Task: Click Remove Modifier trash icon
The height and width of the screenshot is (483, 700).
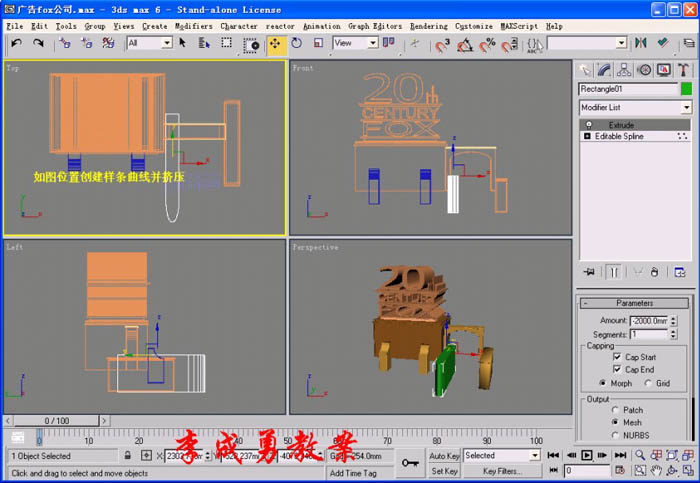Action: coord(654,272)
